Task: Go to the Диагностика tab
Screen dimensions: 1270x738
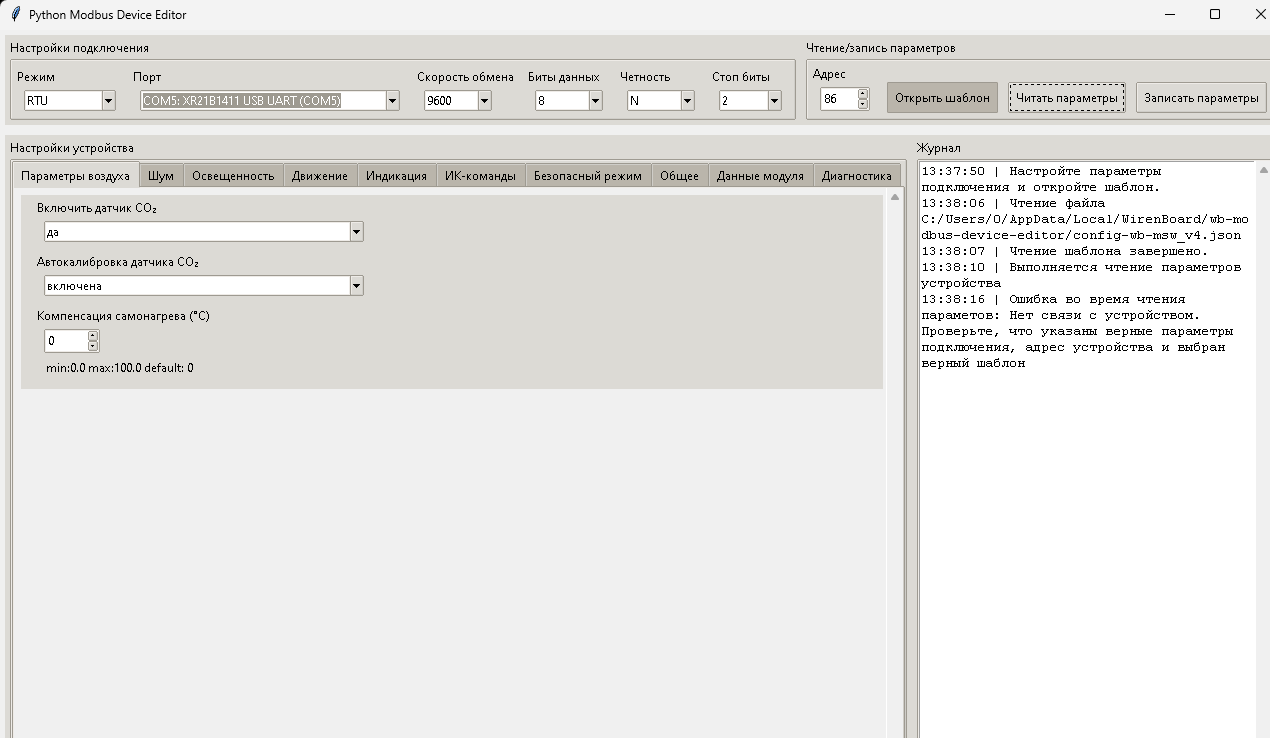Action: (x=856, y=176)
